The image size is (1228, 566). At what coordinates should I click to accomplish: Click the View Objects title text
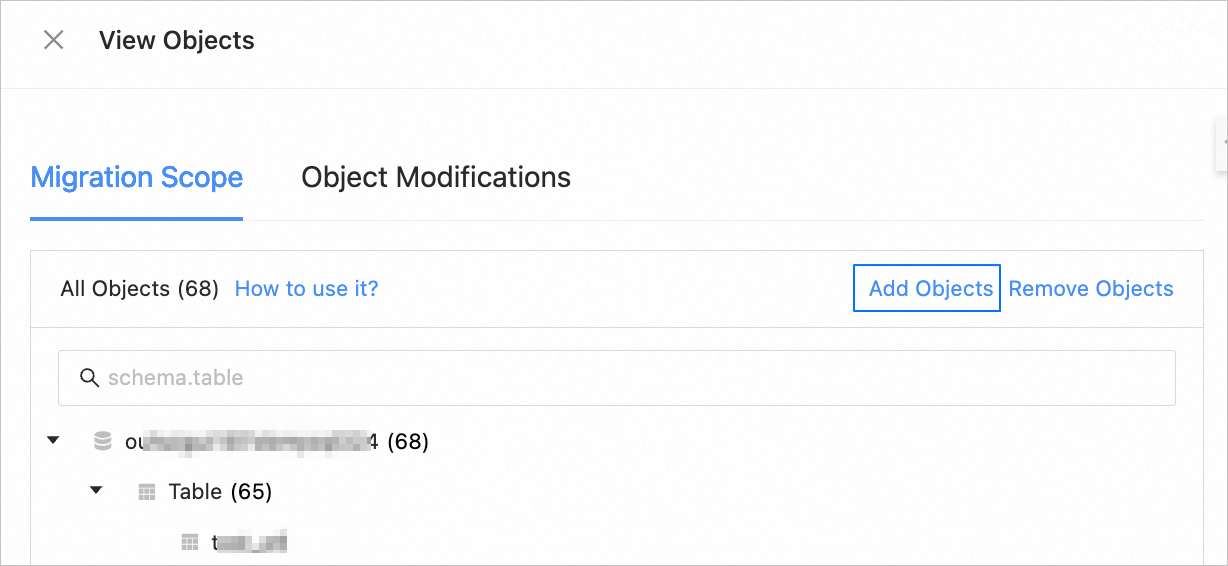(x=177, y=41)
